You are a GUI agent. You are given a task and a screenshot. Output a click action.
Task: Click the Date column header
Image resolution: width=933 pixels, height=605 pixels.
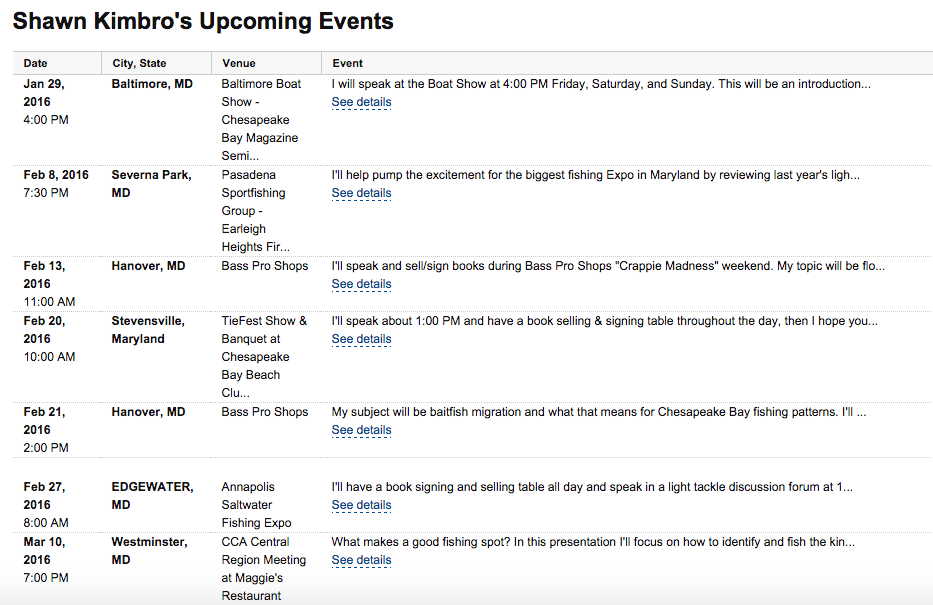click(x=35, y=63)
